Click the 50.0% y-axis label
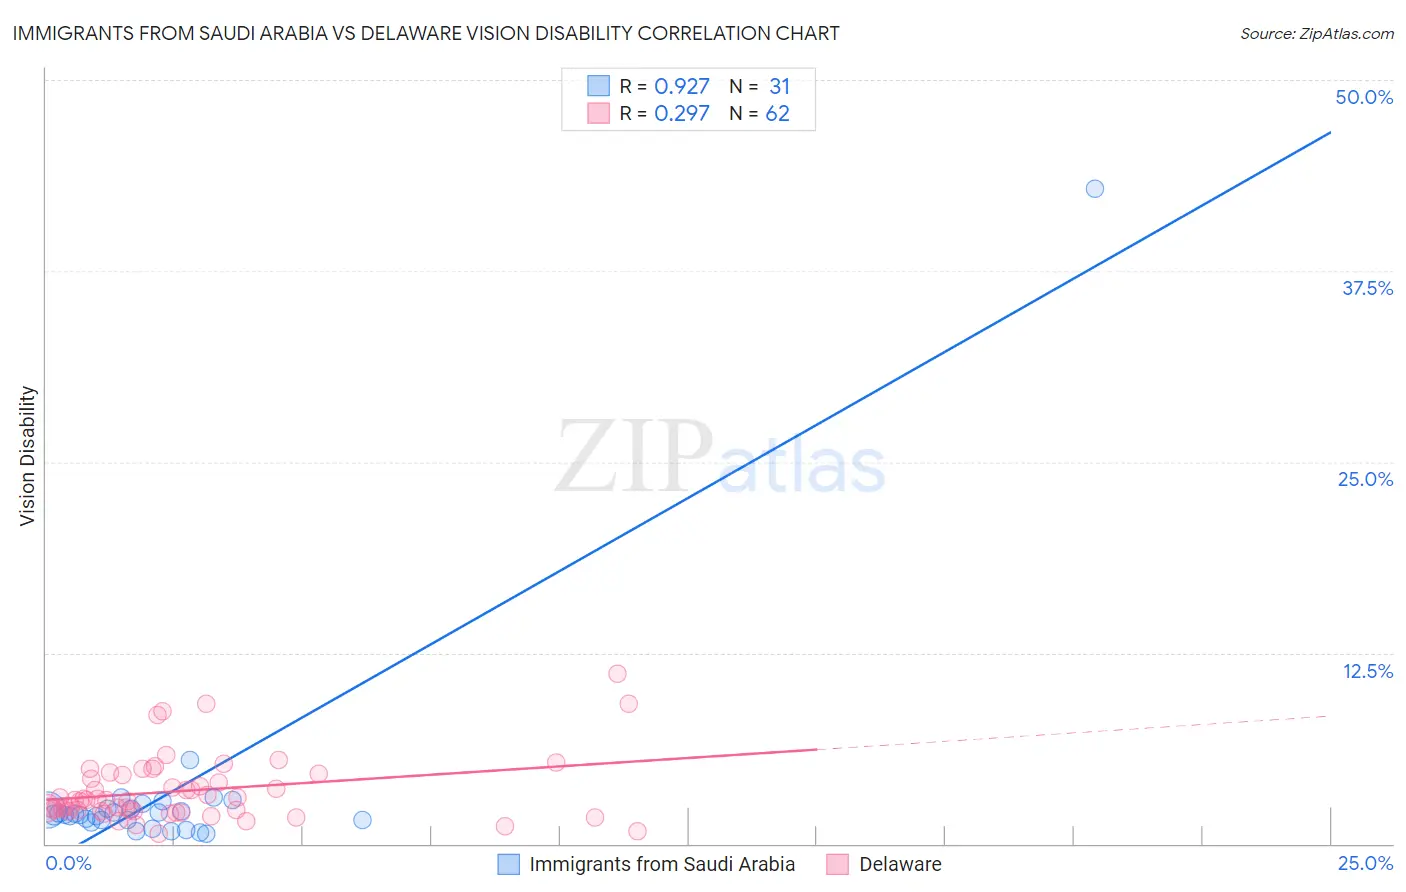Viewport: 1406px width, 892px height. [1364, 97]
